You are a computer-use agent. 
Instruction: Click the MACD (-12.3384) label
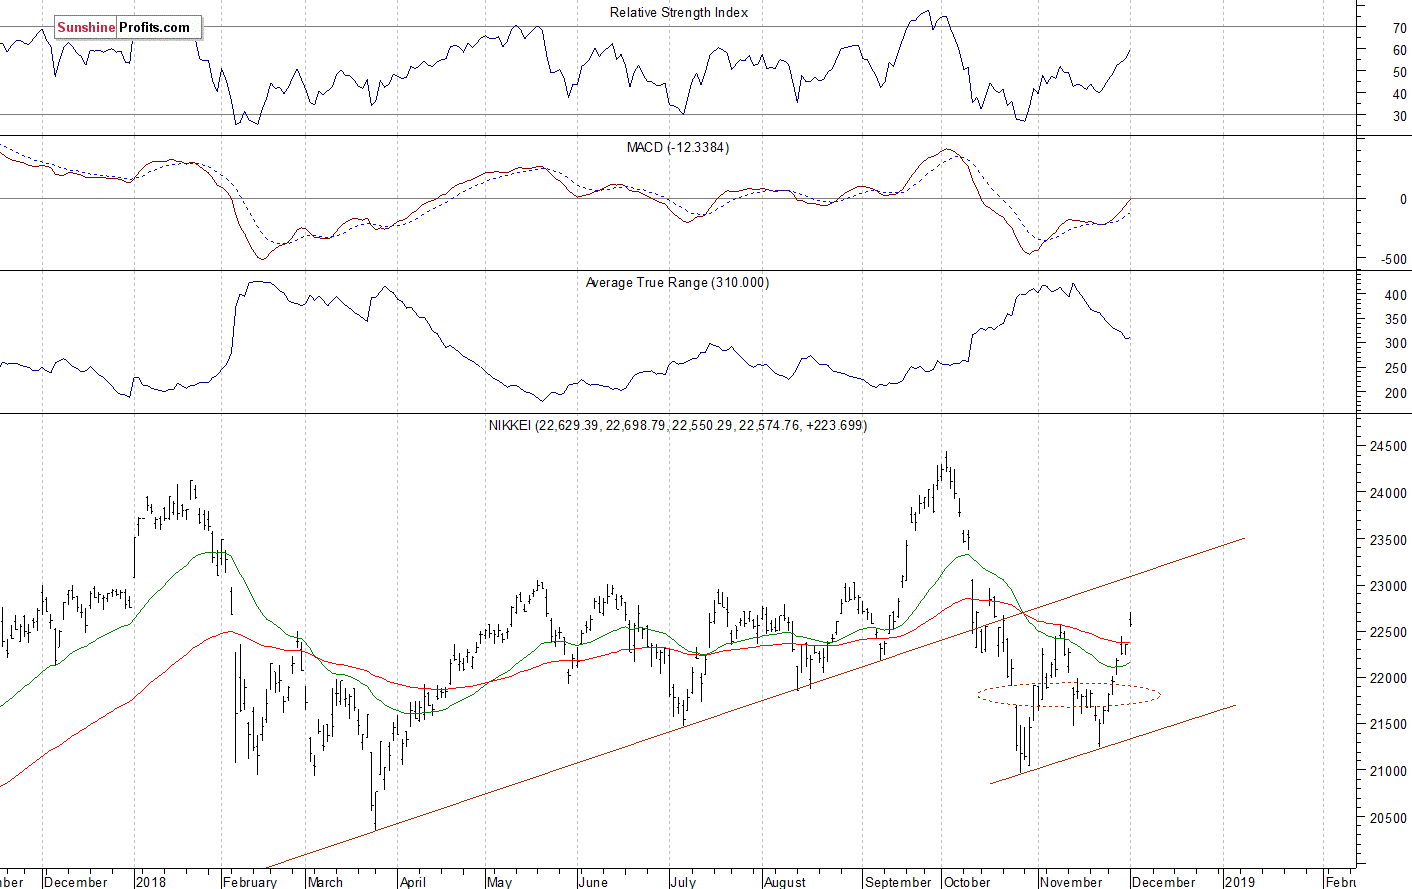coord(678,147)
